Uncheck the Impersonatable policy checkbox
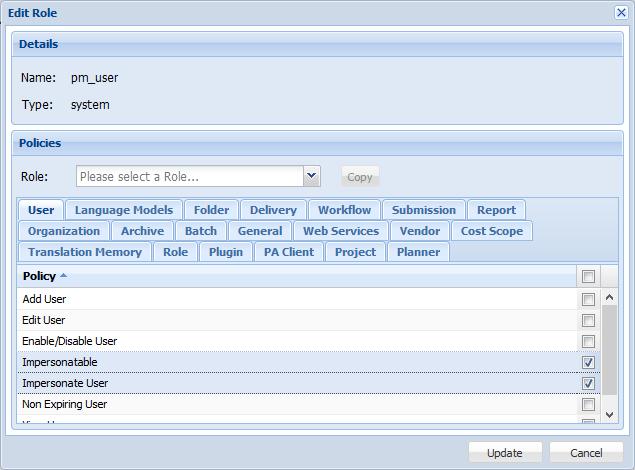635x470 pixels. tap(588, 363)
